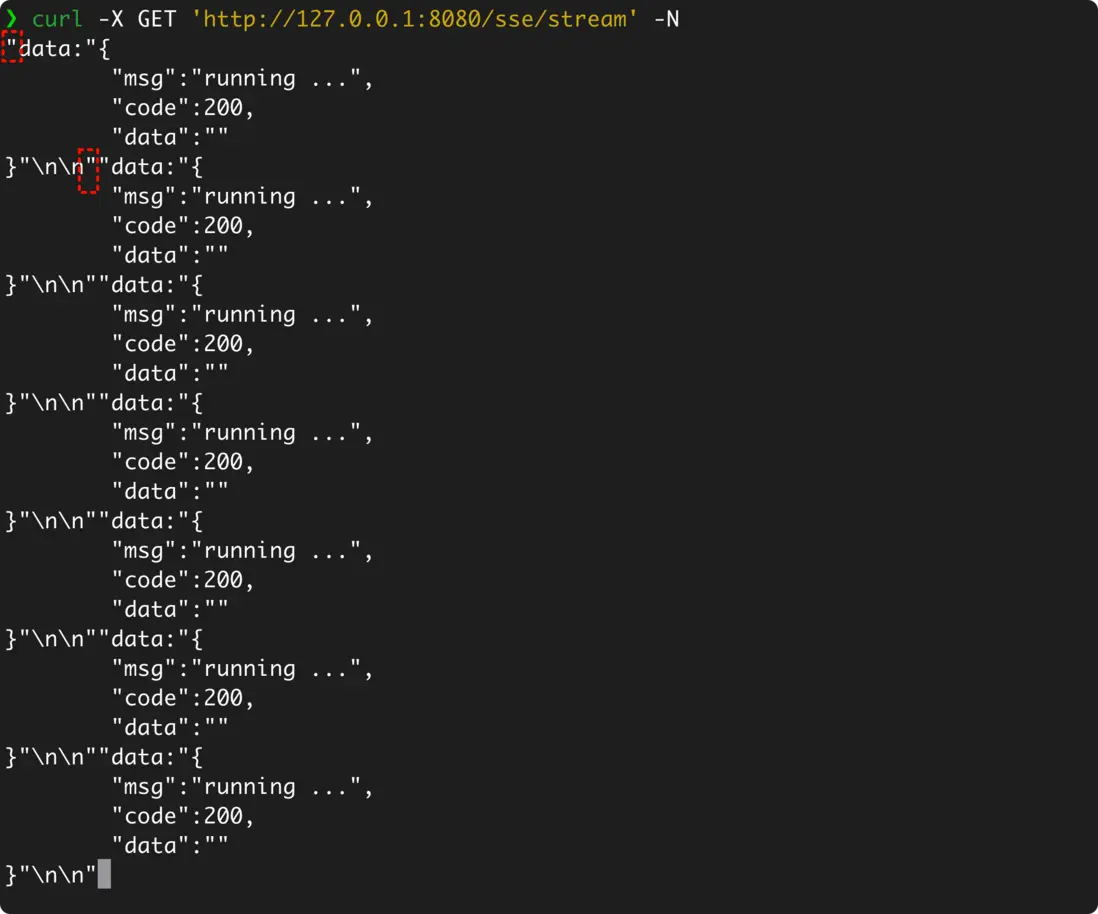Click the first "code":200 line
Screen dimensions: 1098x914
tap(183, 107)
